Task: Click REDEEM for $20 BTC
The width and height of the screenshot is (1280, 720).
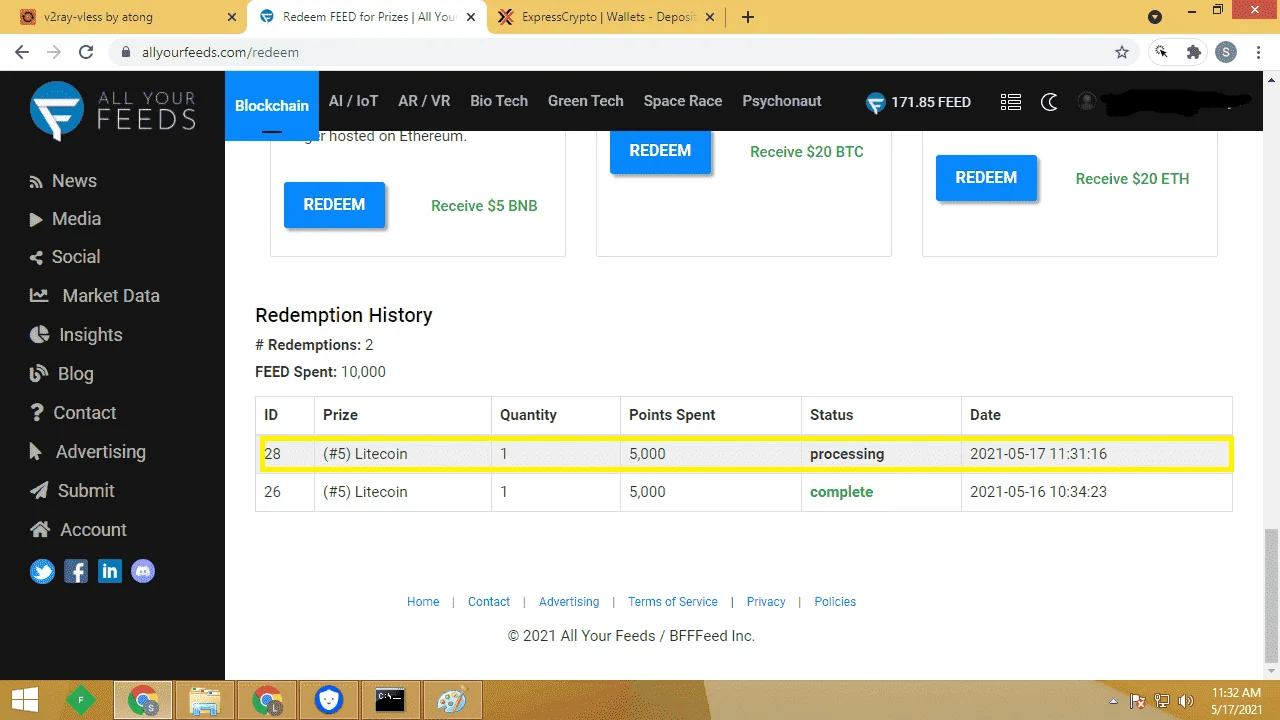Action: coord(660,151)
